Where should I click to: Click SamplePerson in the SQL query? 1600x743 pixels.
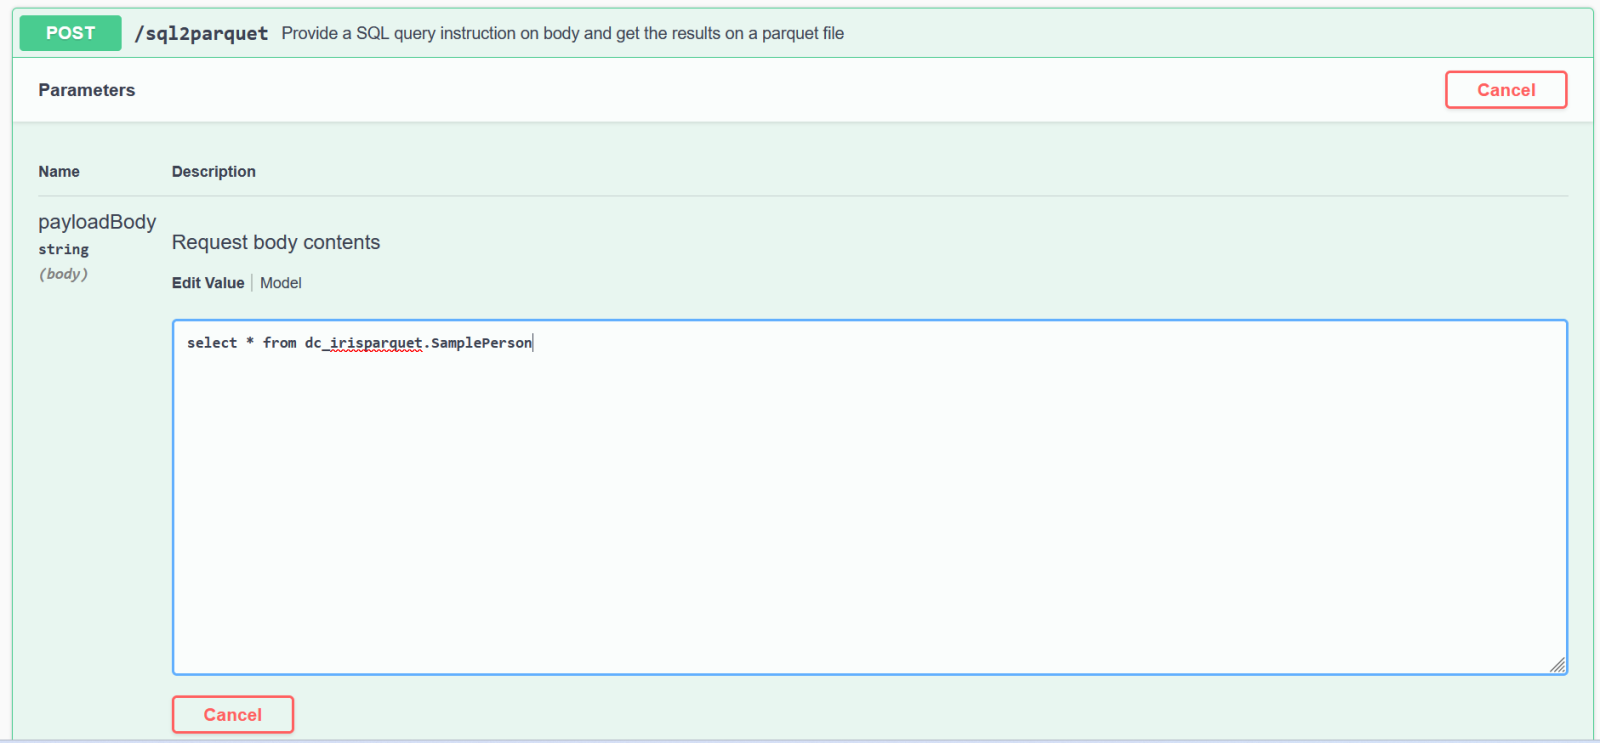pyautogui.click(x=481, y=343)
